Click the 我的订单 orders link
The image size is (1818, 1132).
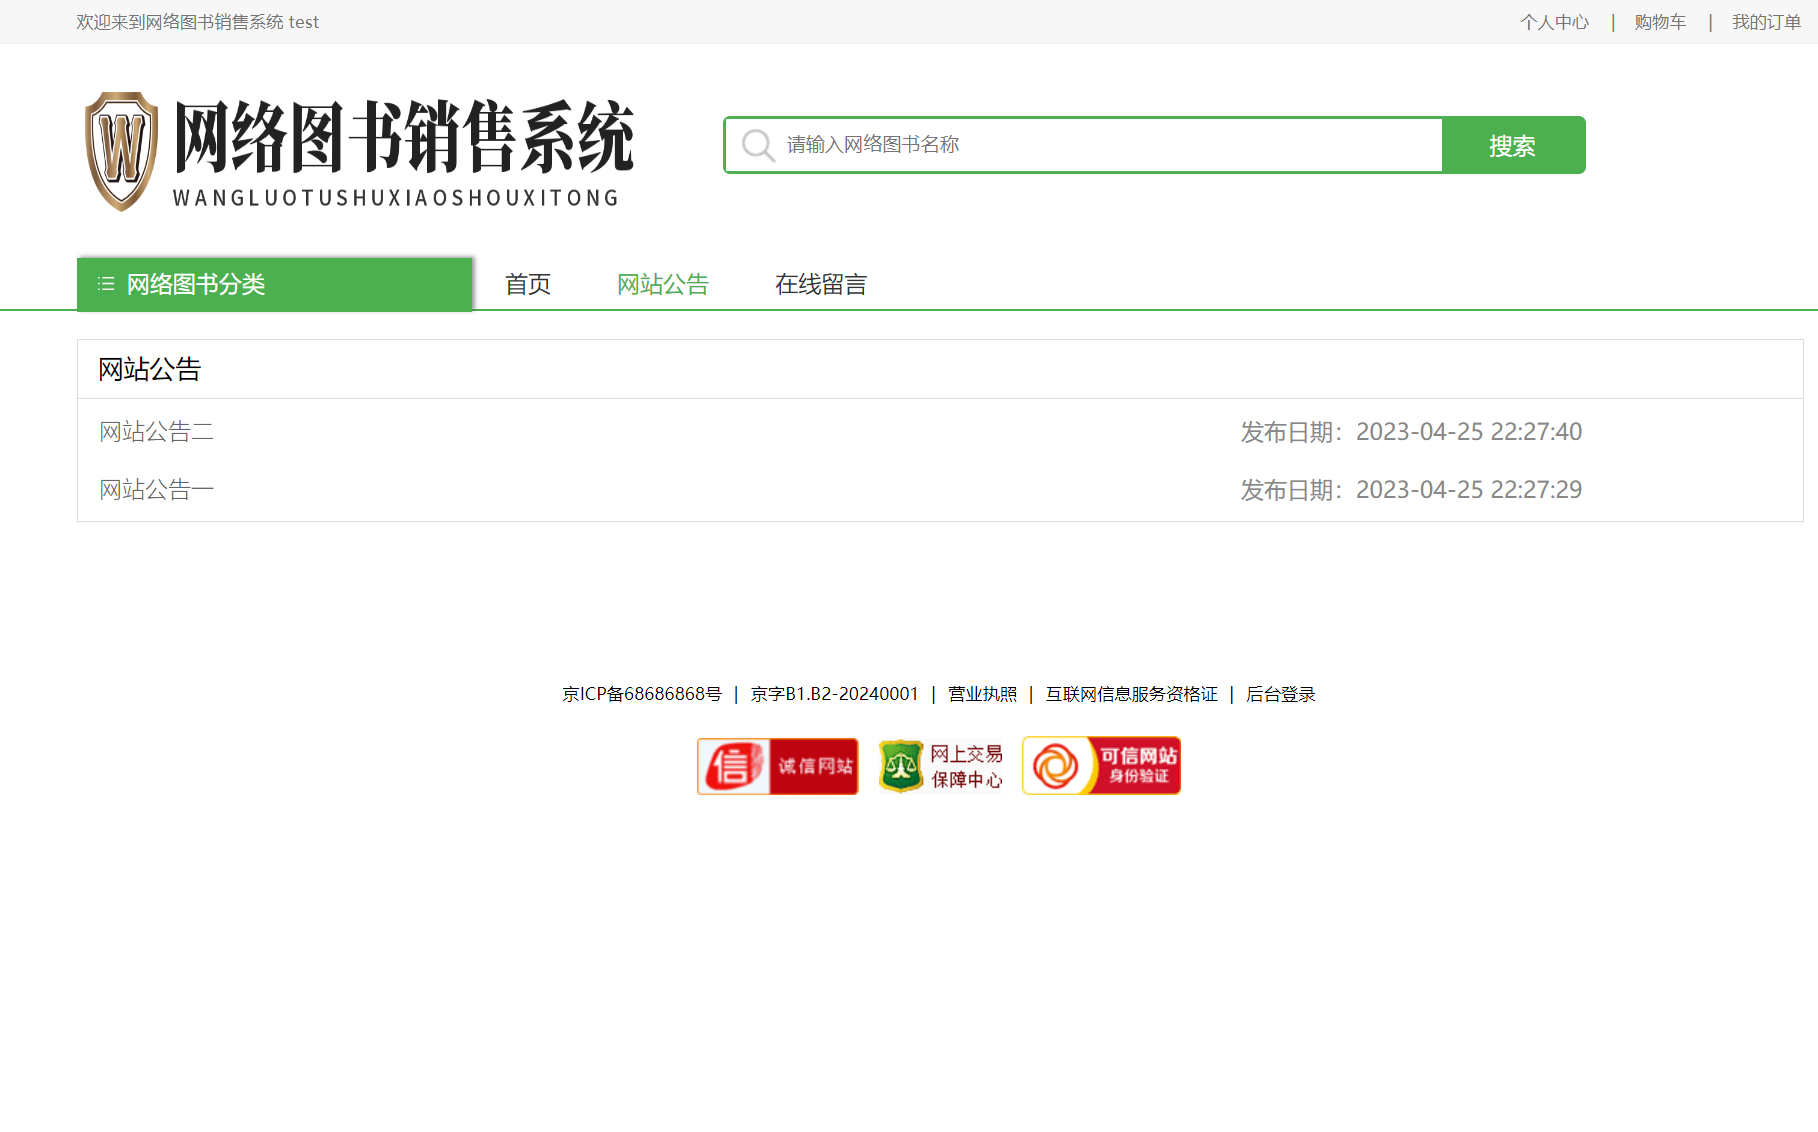(x=1766, y=21)
